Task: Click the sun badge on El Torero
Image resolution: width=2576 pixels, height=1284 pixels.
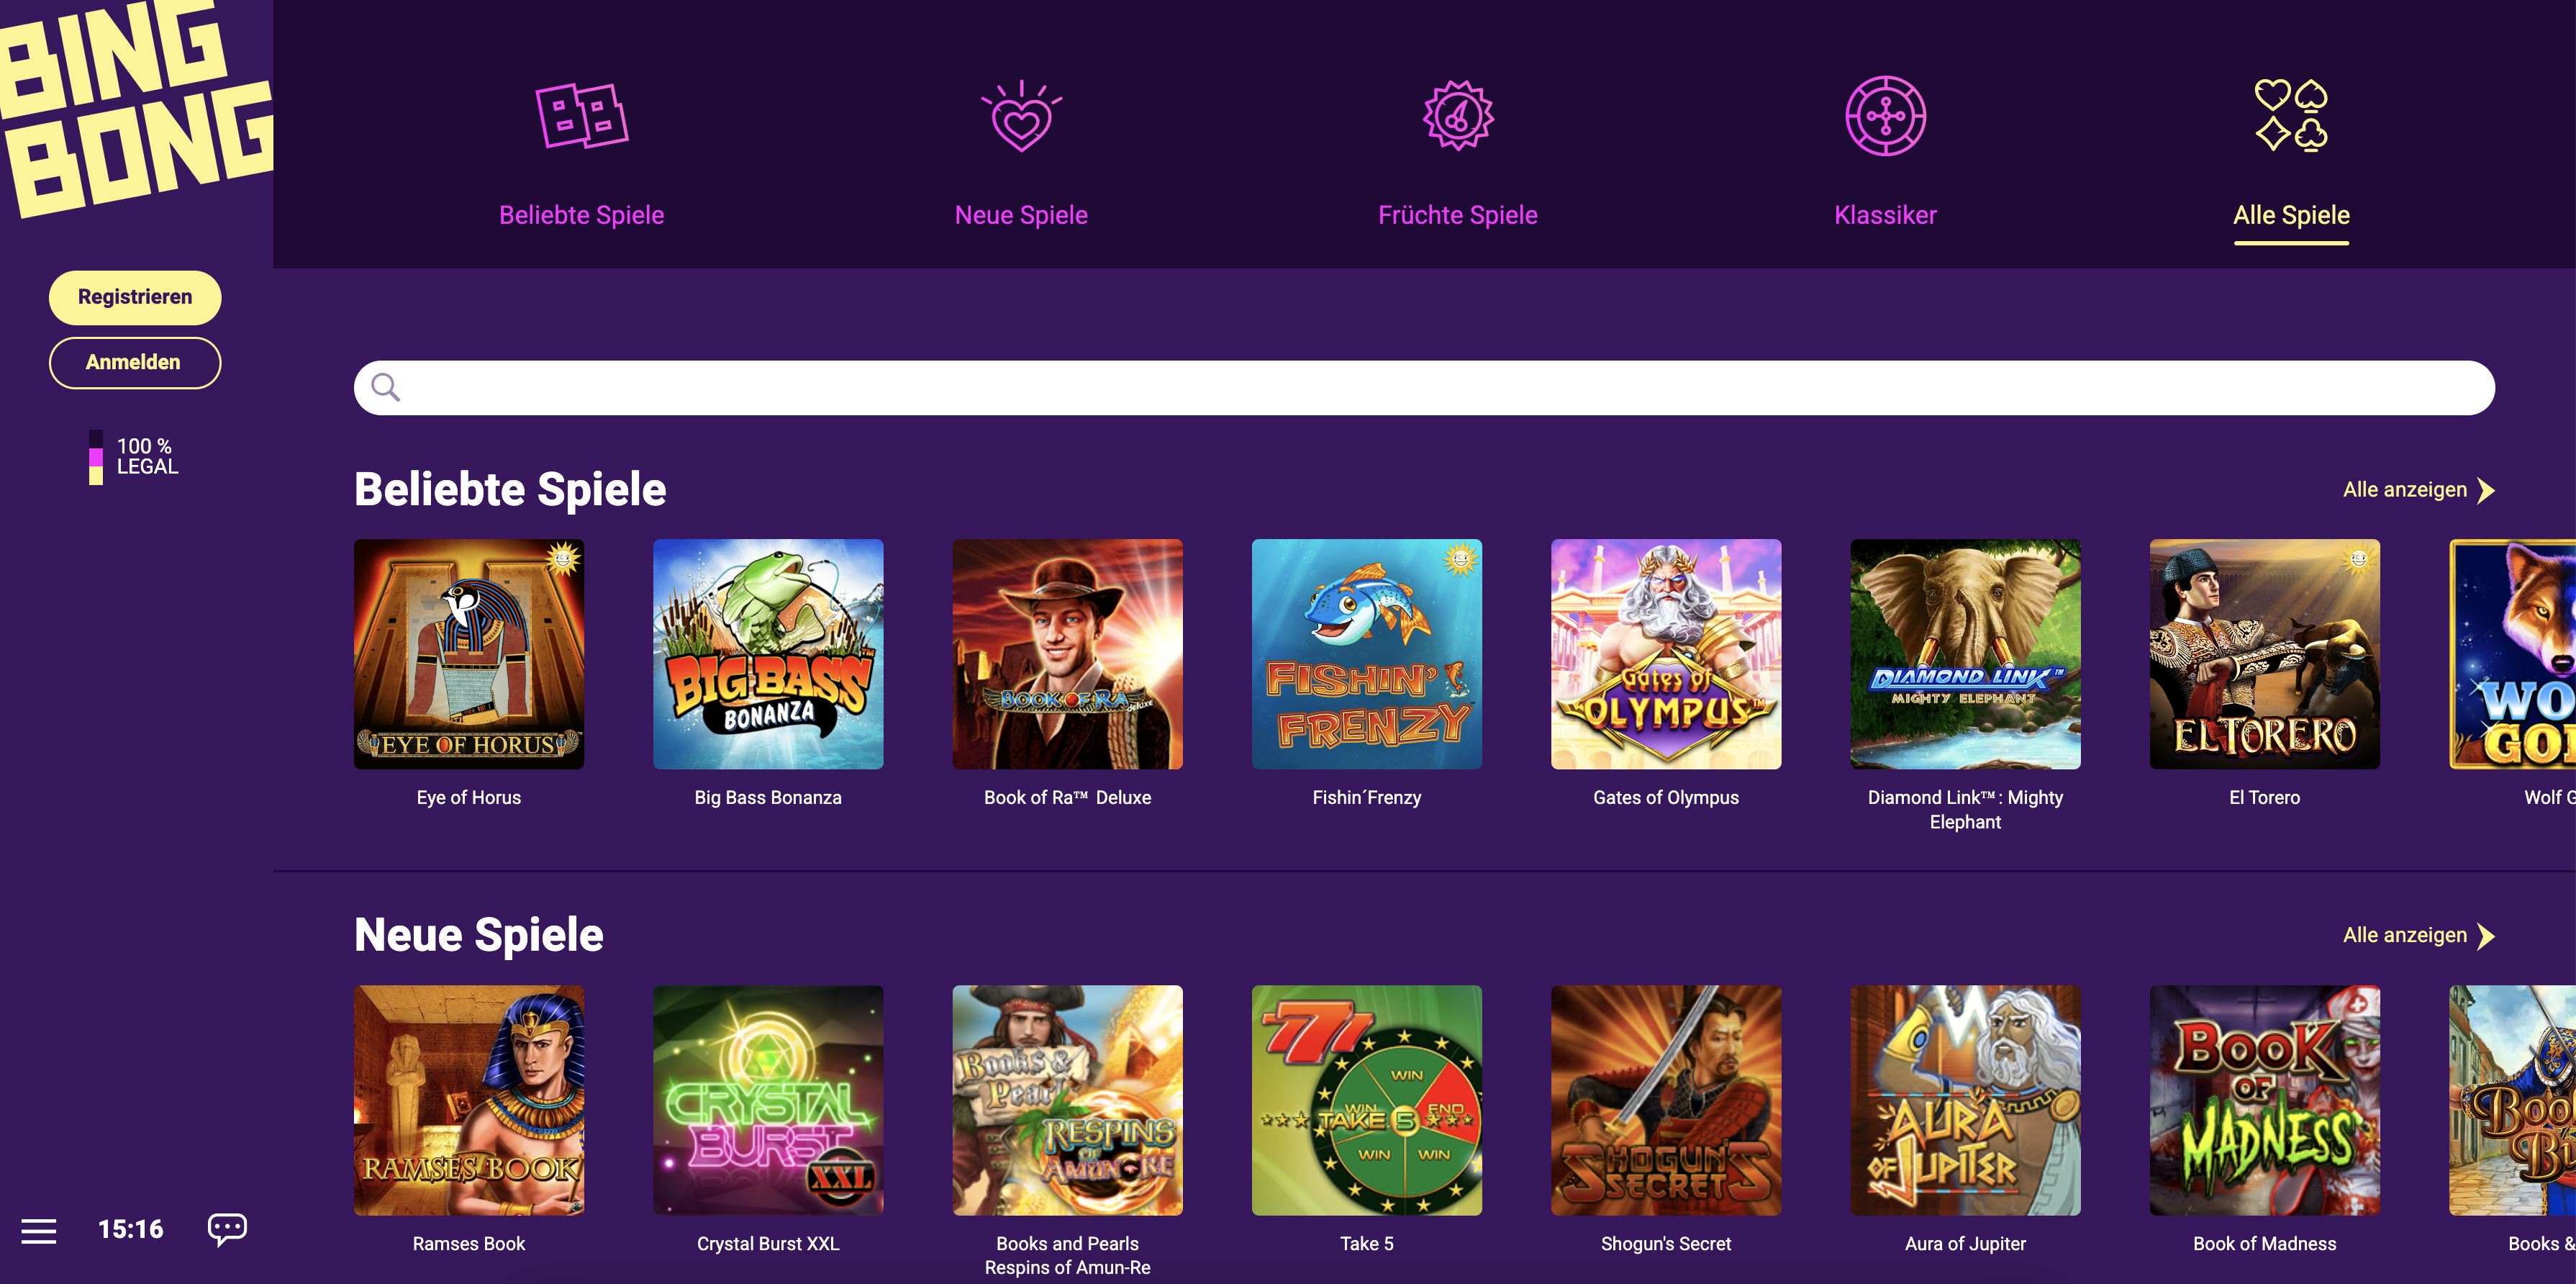Action: (x=2359, y=558)
